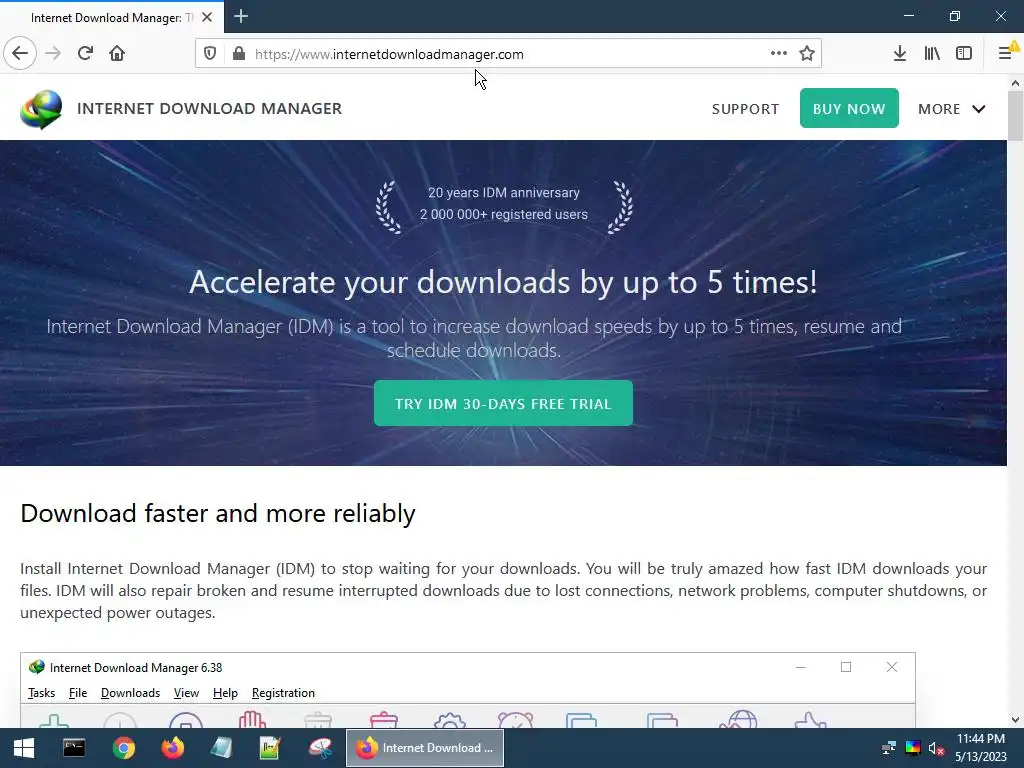Screen dimensions: 1024x768
Task: Click the page's vertical scrollbar thumb
Action: (1016, 116)
